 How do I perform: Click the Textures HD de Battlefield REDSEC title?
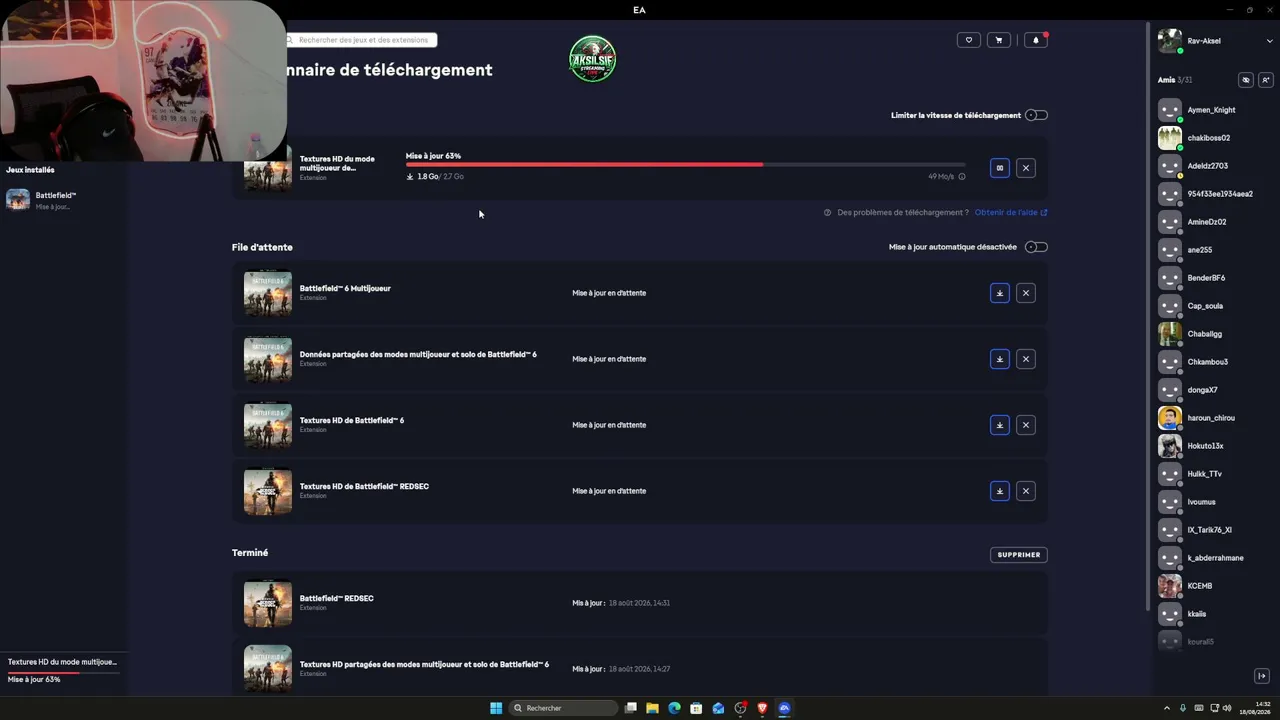(x=364, y=487)
